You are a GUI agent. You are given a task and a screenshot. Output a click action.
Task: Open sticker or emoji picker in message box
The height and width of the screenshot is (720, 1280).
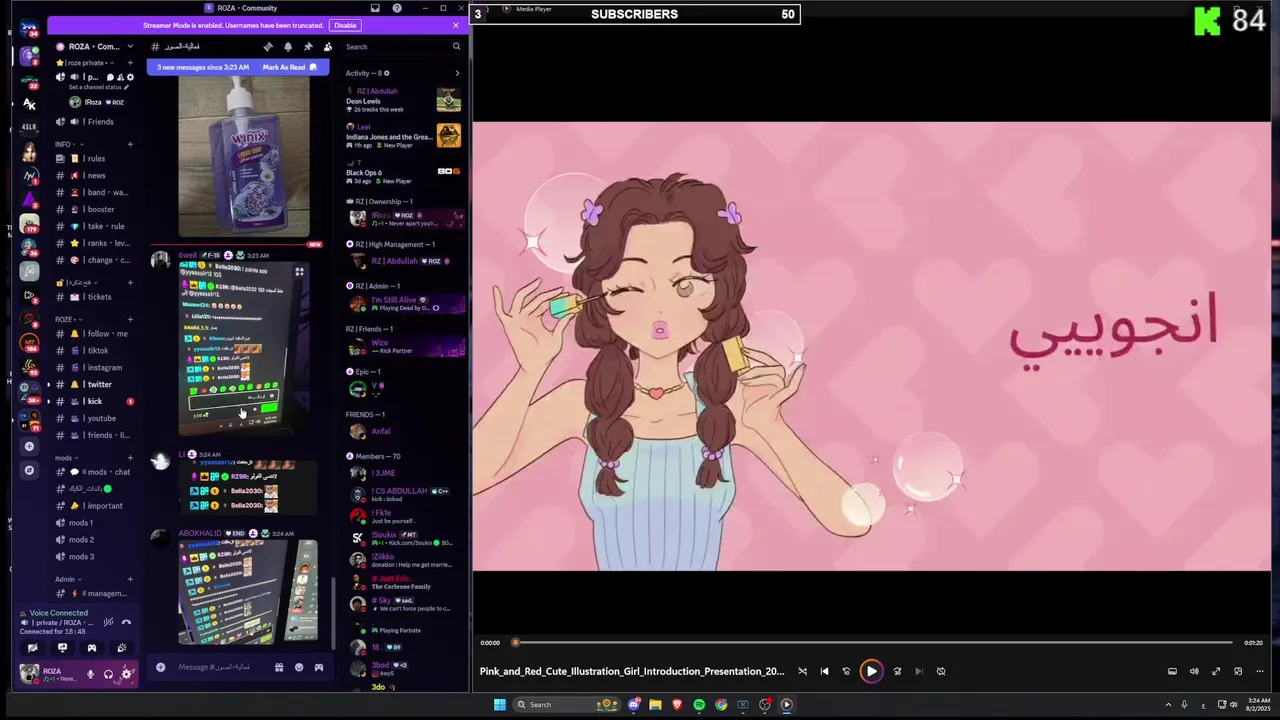tap(299, 667)
